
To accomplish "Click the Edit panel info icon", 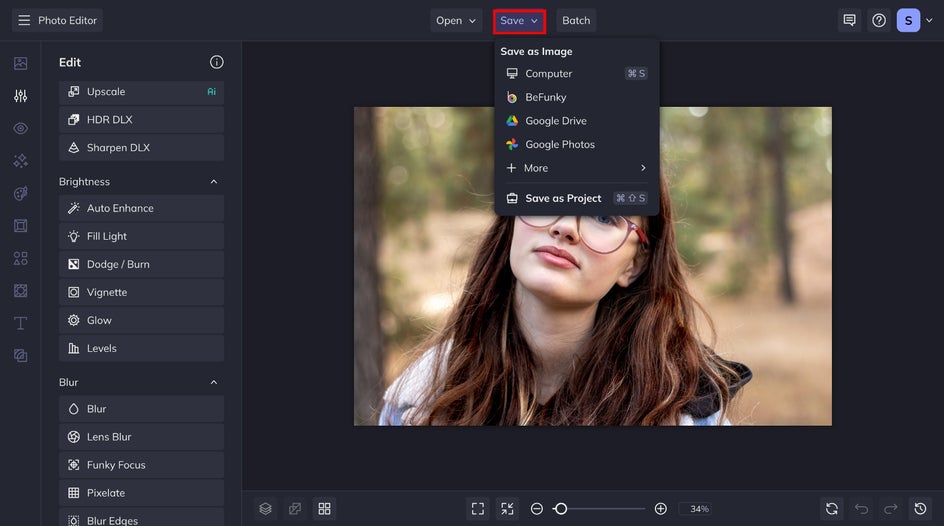I will click(216, 62).
